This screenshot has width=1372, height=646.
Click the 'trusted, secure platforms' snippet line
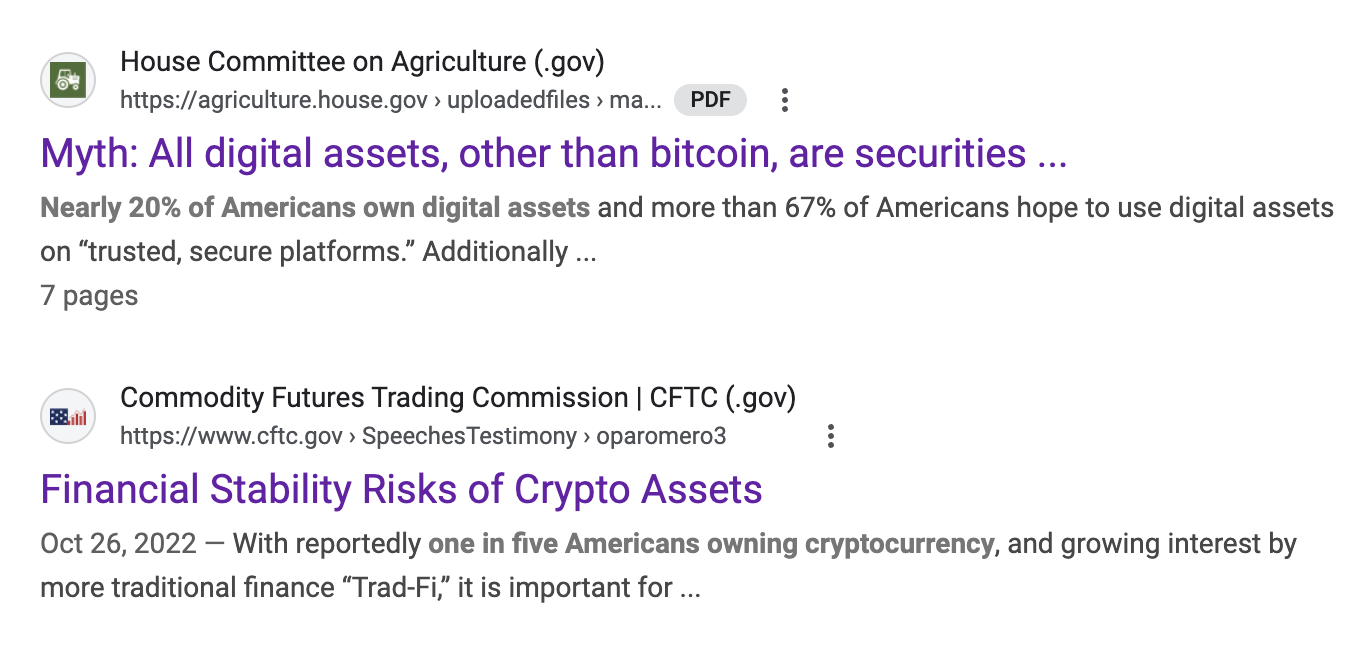(318, 252)
